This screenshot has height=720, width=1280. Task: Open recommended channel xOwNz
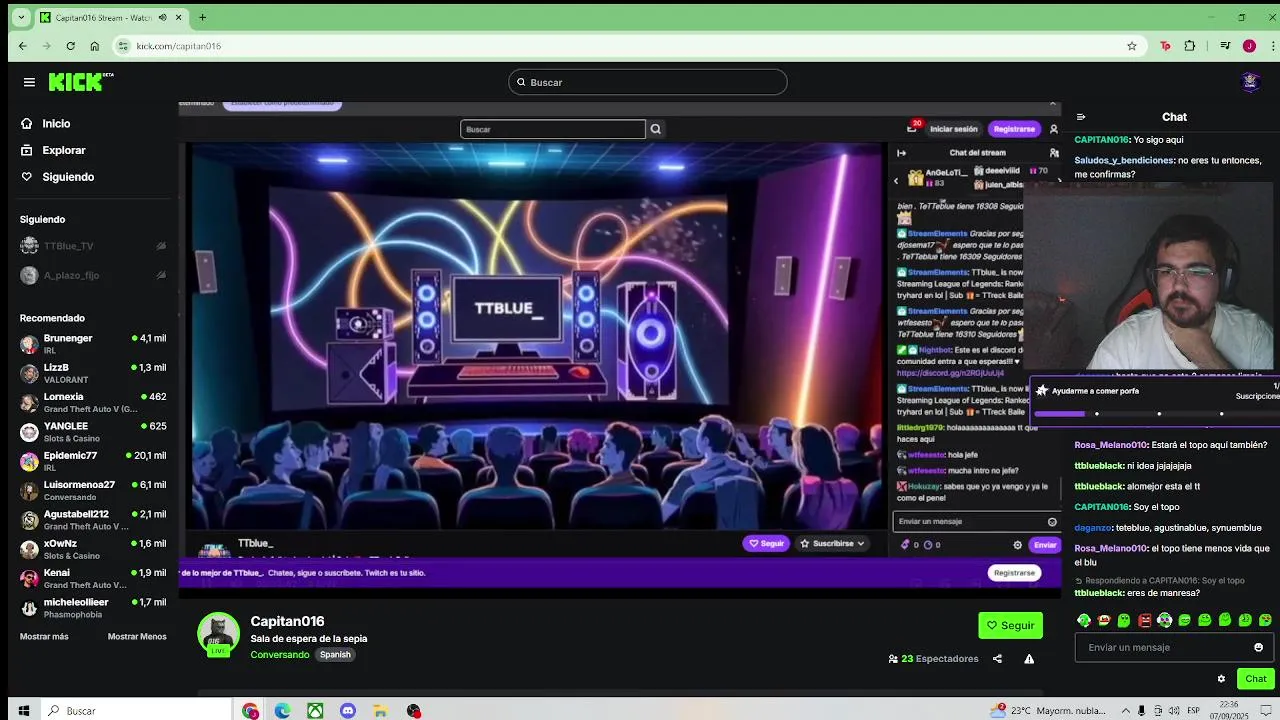click(93, 549)
